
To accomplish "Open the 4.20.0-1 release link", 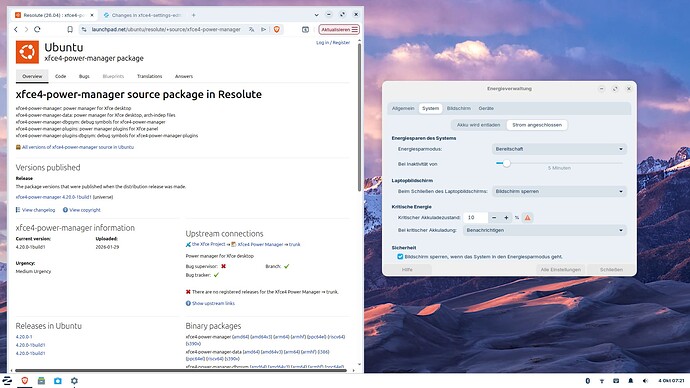I will [24, 337].
